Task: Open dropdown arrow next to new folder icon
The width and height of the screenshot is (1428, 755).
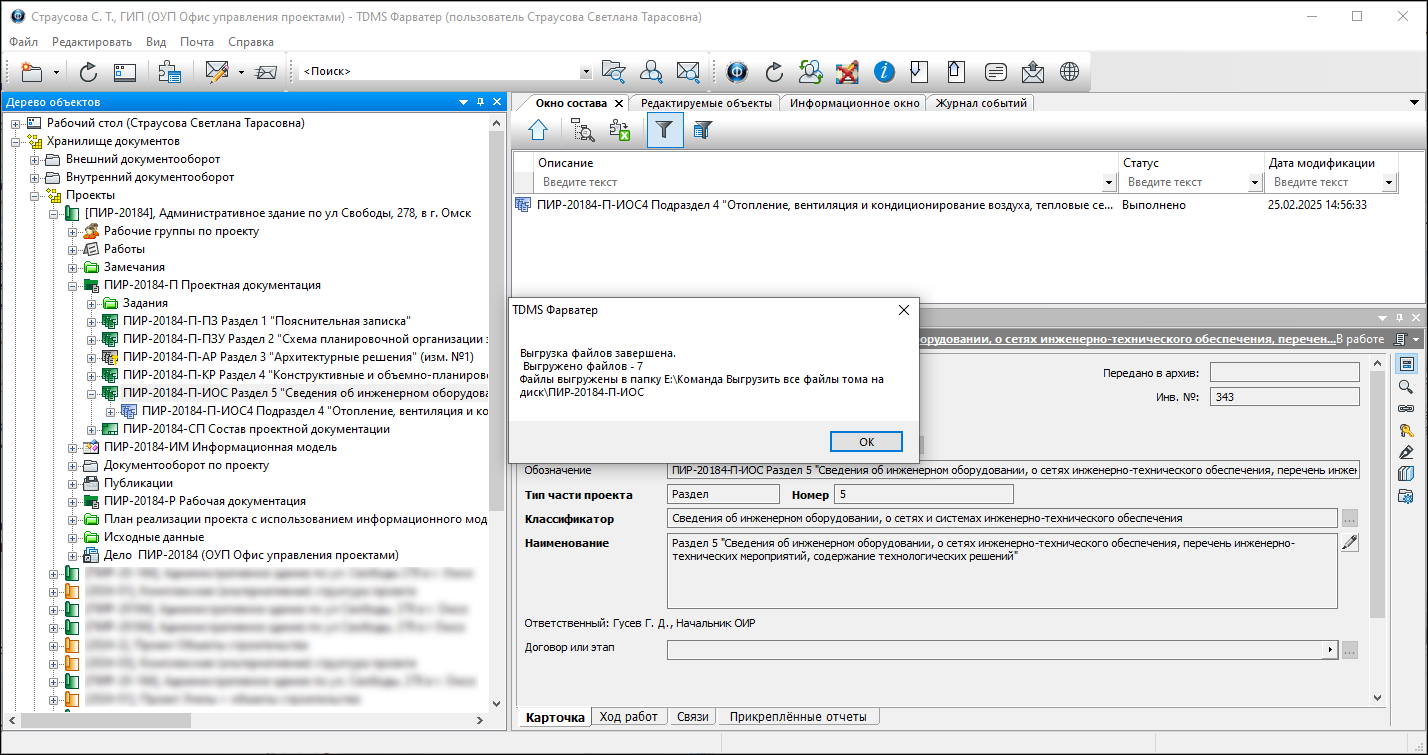Action: [x=56, y=72]
